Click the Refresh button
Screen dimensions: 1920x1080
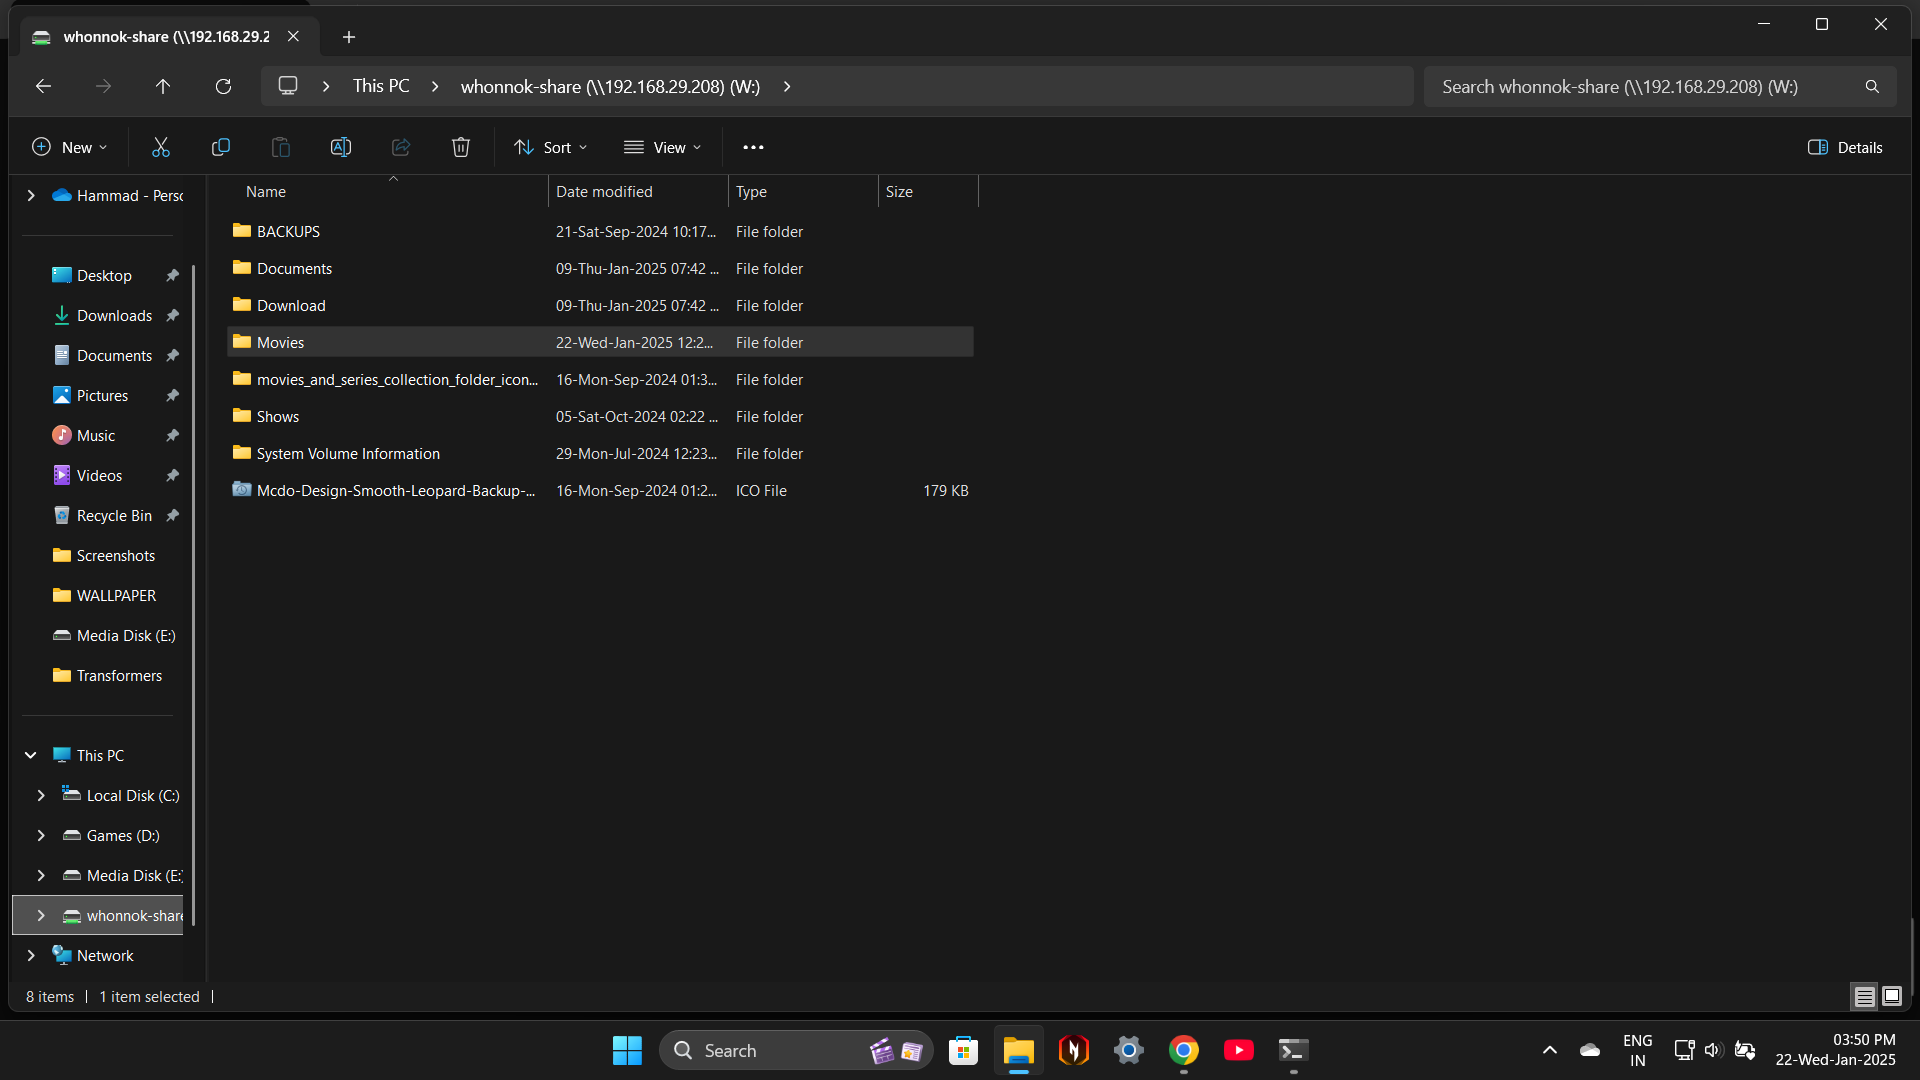coord(223,87)
